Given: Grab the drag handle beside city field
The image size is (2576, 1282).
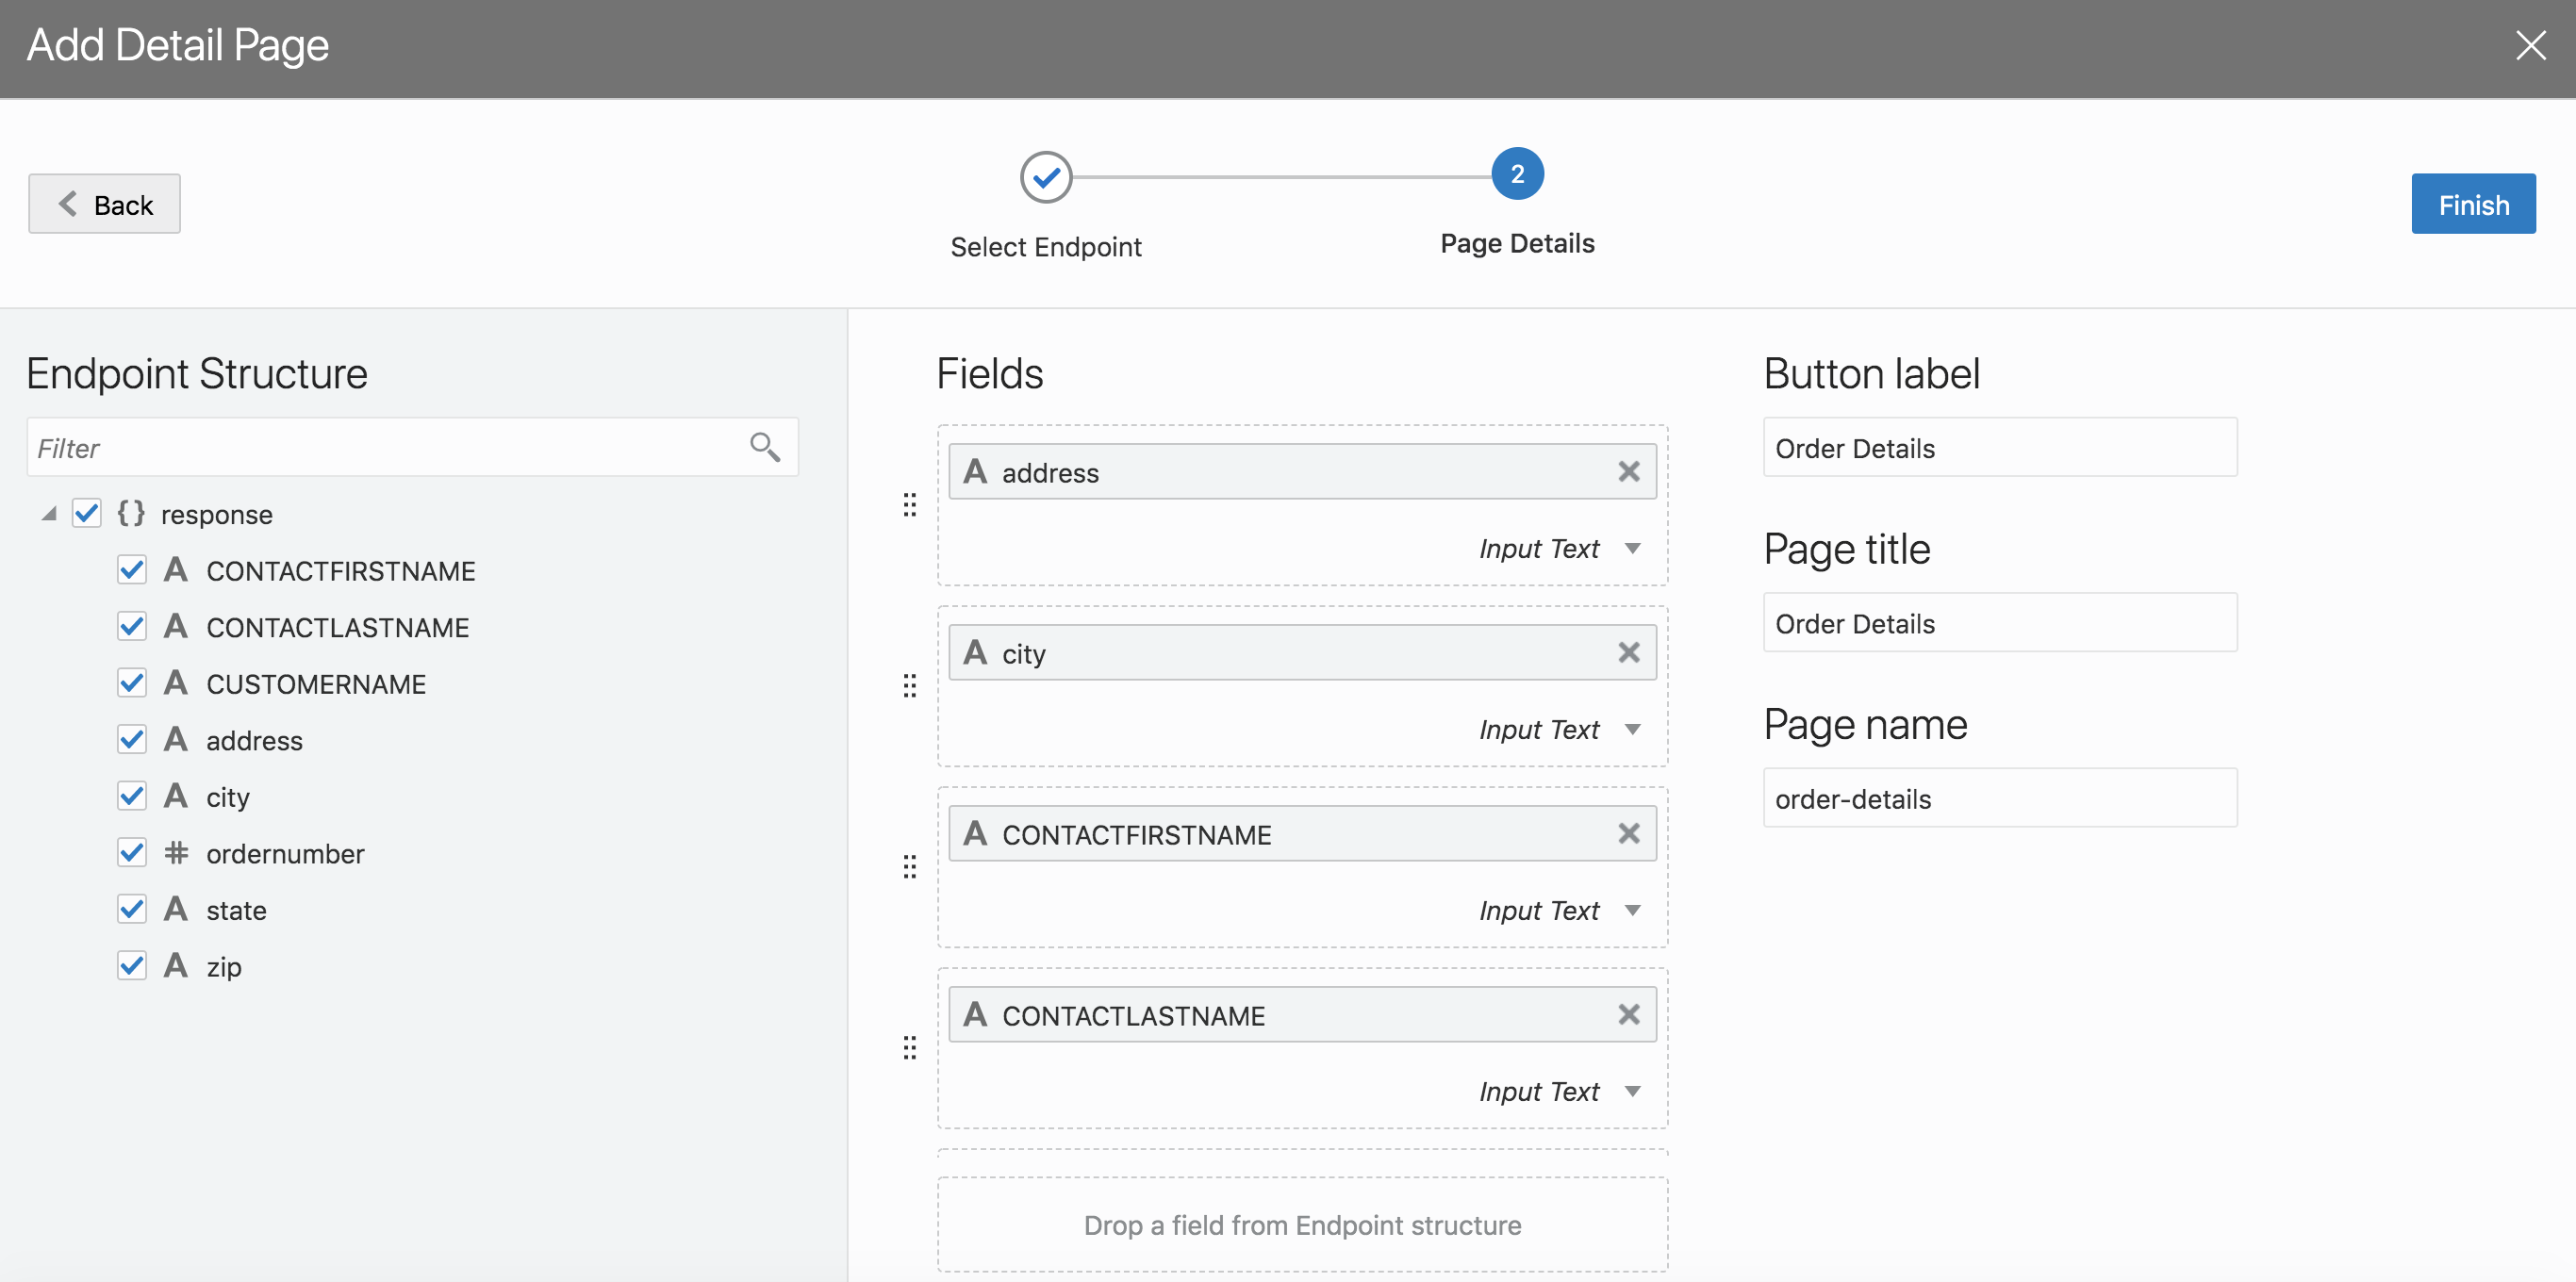Looking at the screenshot, I should click(x=909, y=686).
